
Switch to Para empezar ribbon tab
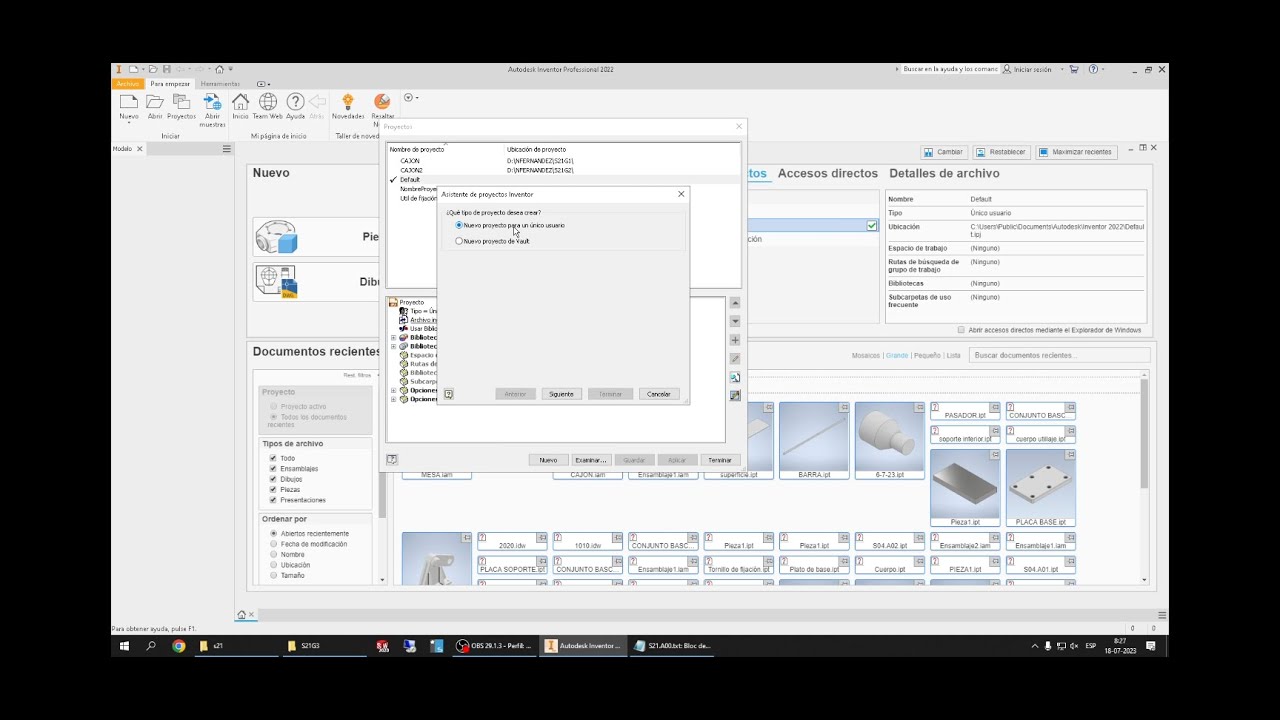coord(170,84)
